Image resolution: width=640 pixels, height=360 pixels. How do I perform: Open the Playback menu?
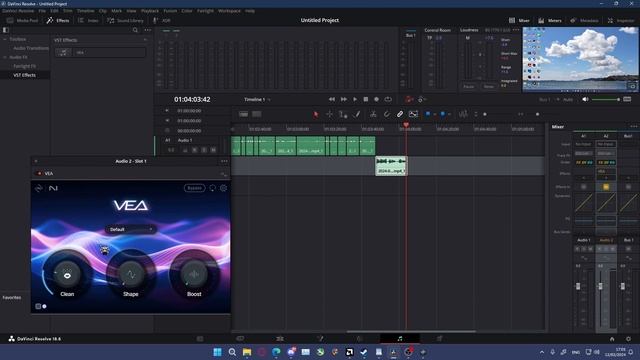[150, 11]
